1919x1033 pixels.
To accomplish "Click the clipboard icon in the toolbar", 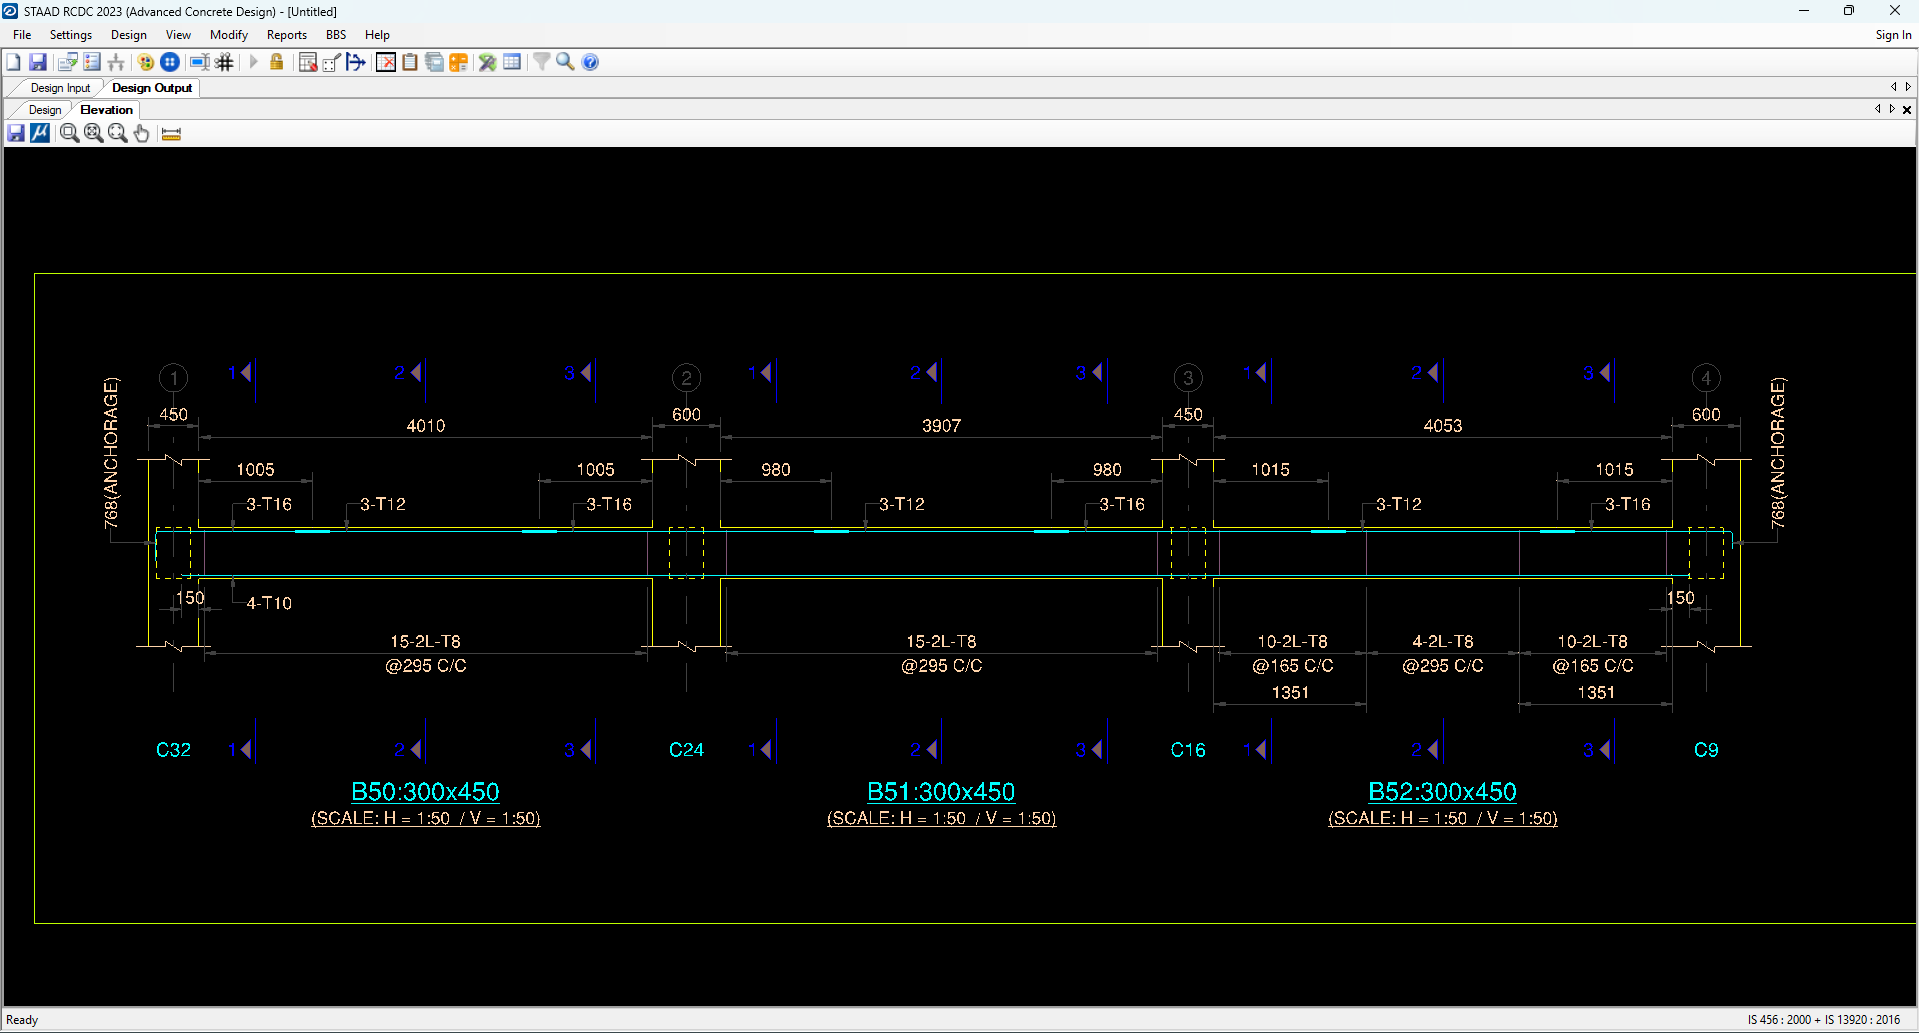I will coord(410,62).
